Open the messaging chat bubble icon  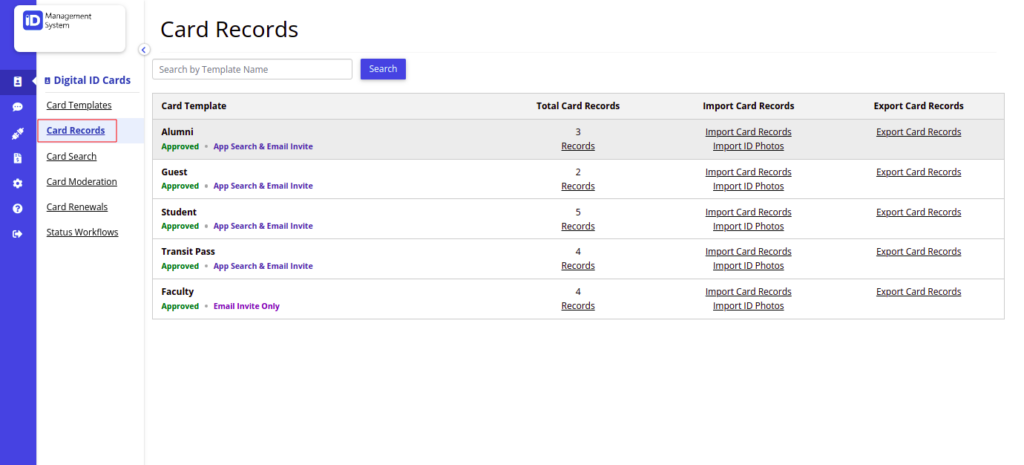pos(18,107)
